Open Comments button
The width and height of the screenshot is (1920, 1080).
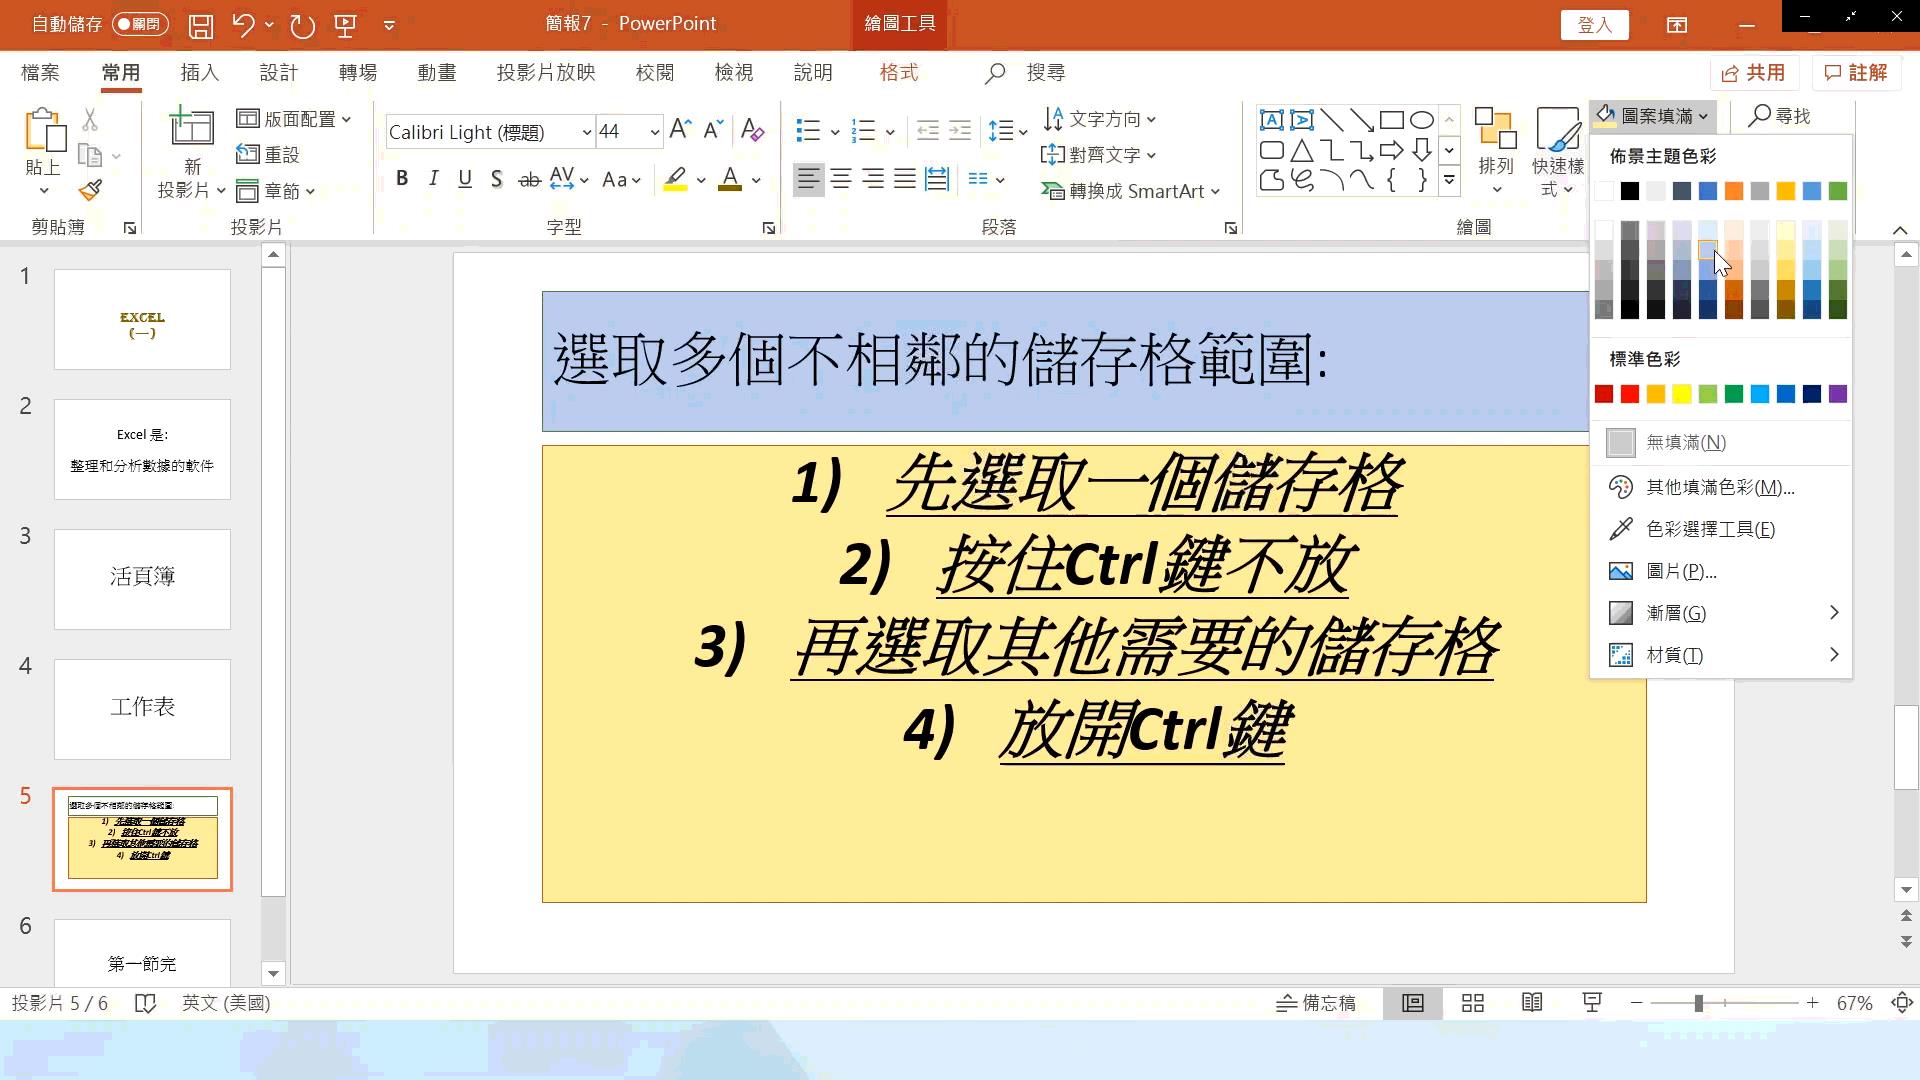click(x=1856, y=73)
